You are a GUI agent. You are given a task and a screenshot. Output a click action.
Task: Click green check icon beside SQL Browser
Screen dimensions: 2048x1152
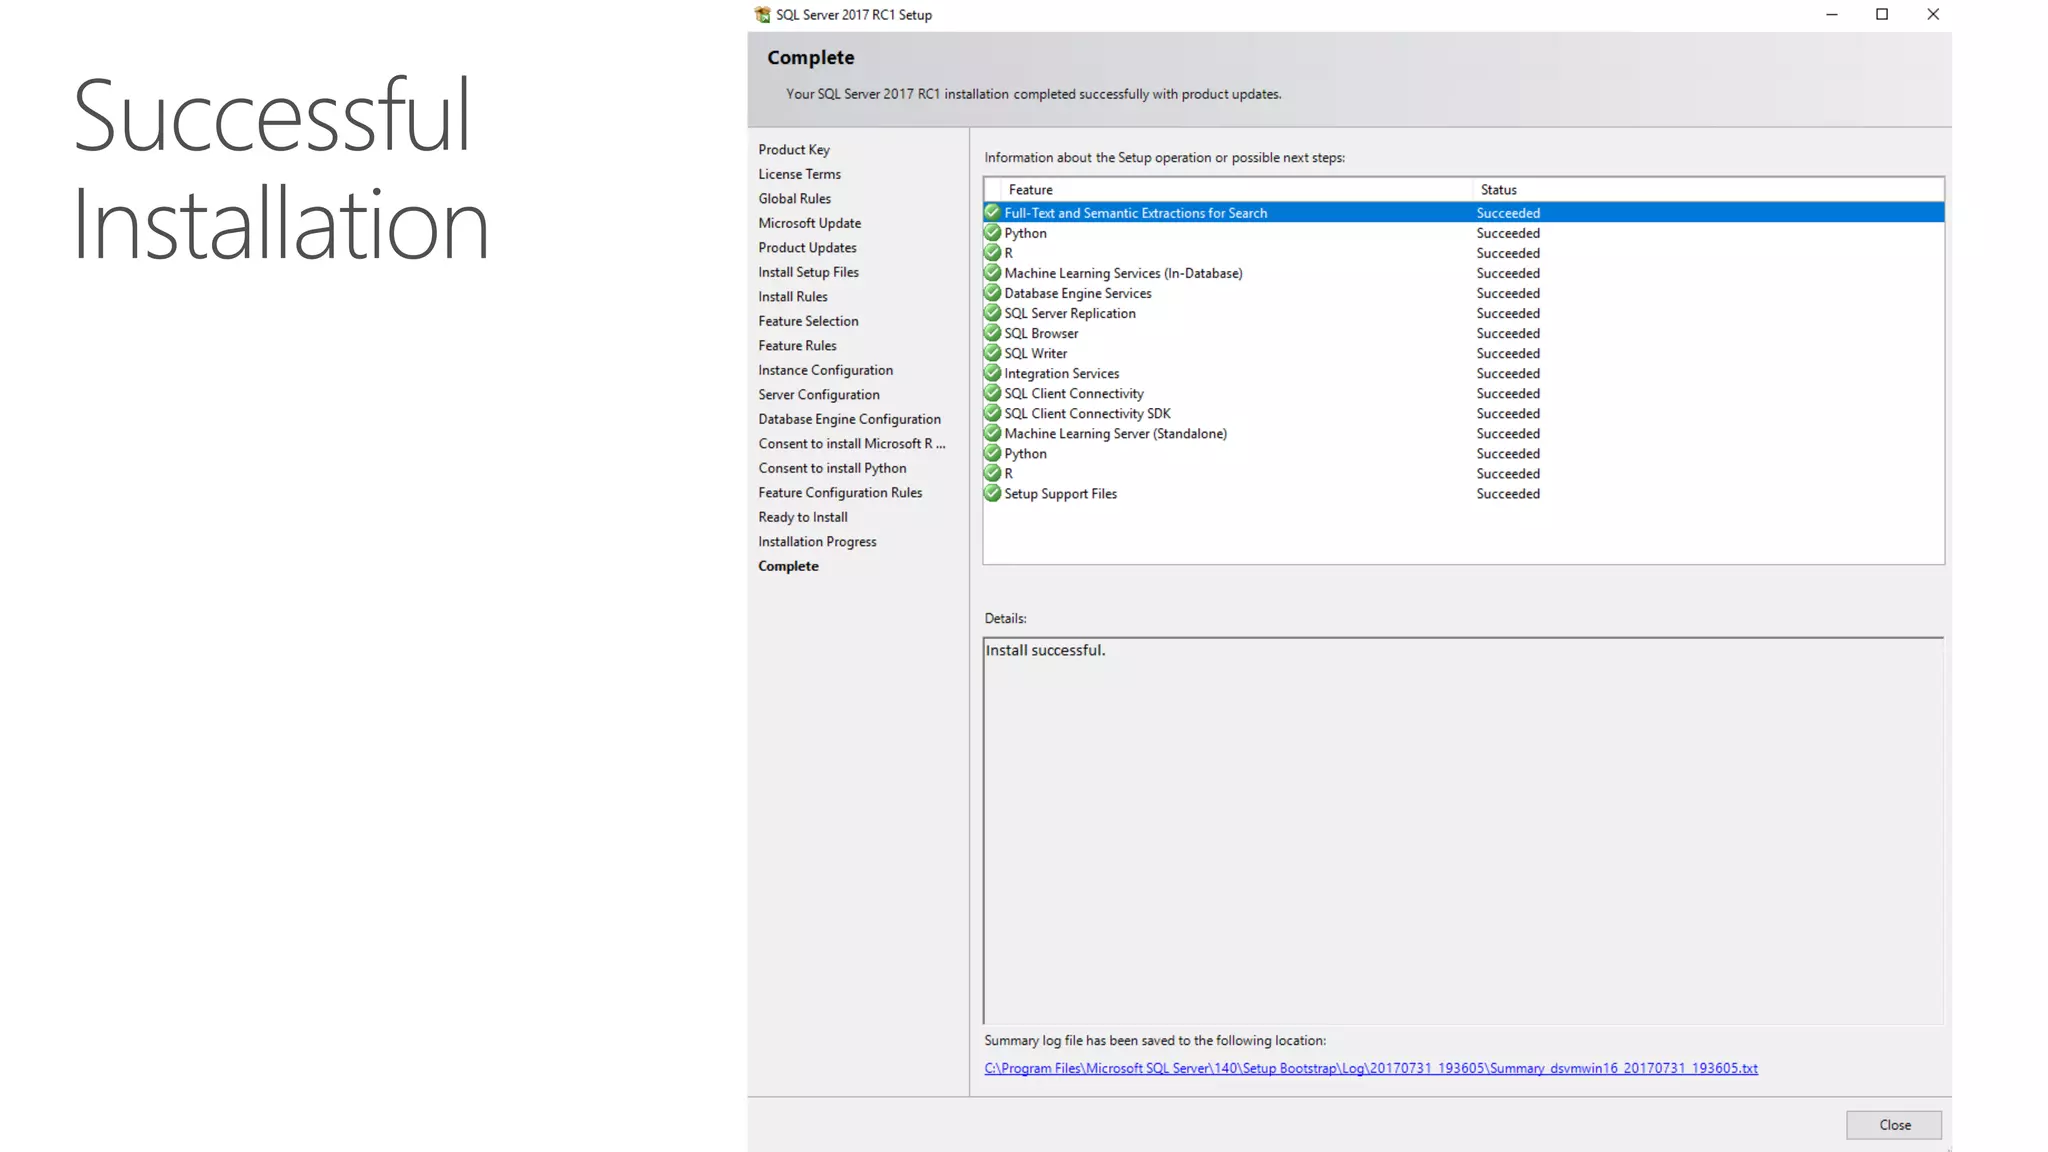[x=992, y=332]
